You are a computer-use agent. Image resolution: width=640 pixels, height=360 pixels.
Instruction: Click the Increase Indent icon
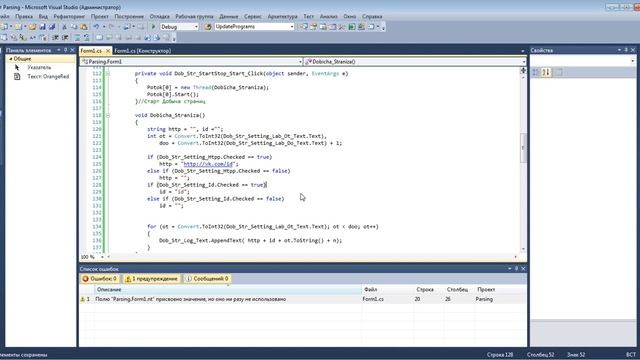(65, 38)
